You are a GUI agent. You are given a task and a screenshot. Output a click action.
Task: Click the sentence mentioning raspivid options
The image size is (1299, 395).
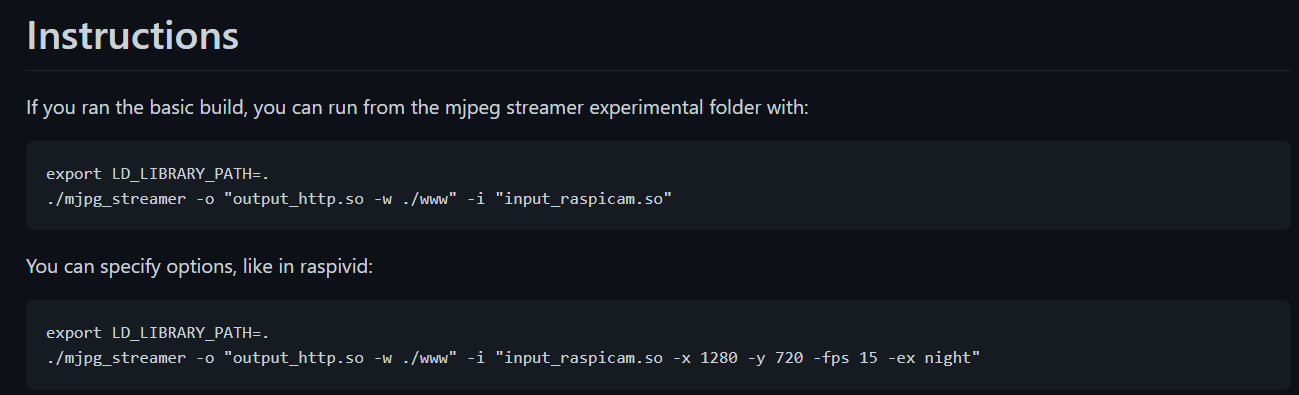click(x=199, y=269)
